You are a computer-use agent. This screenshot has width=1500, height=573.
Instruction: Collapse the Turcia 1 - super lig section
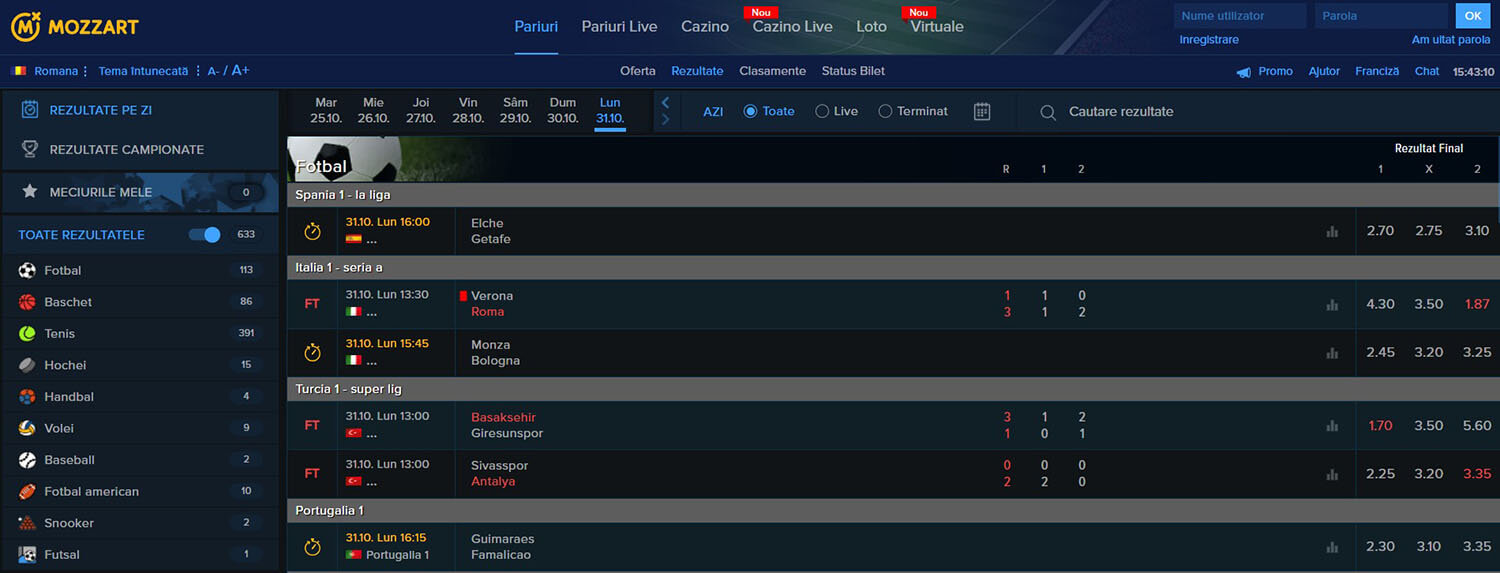coord(893,388)
